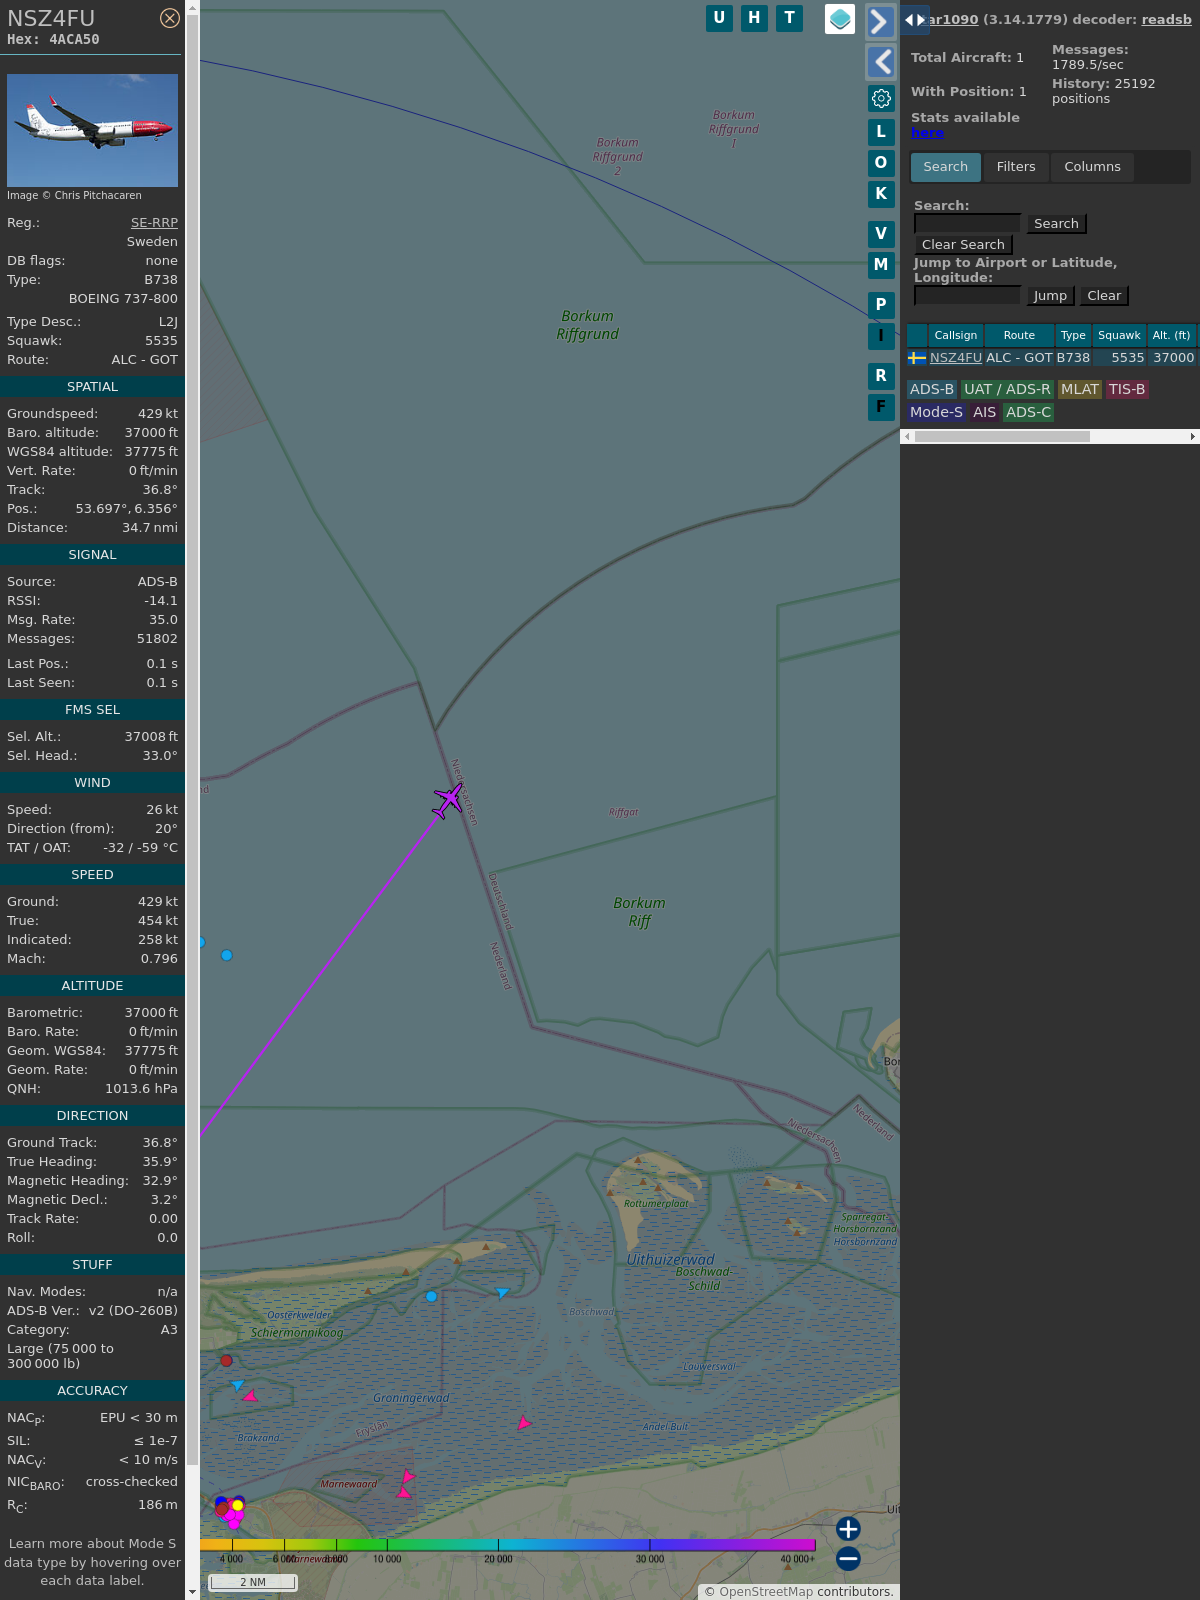Click the UAT / ADS-R legend label
Image resolution: width=1200 pixels, height=1600 pixels.
pos(1007,390)
